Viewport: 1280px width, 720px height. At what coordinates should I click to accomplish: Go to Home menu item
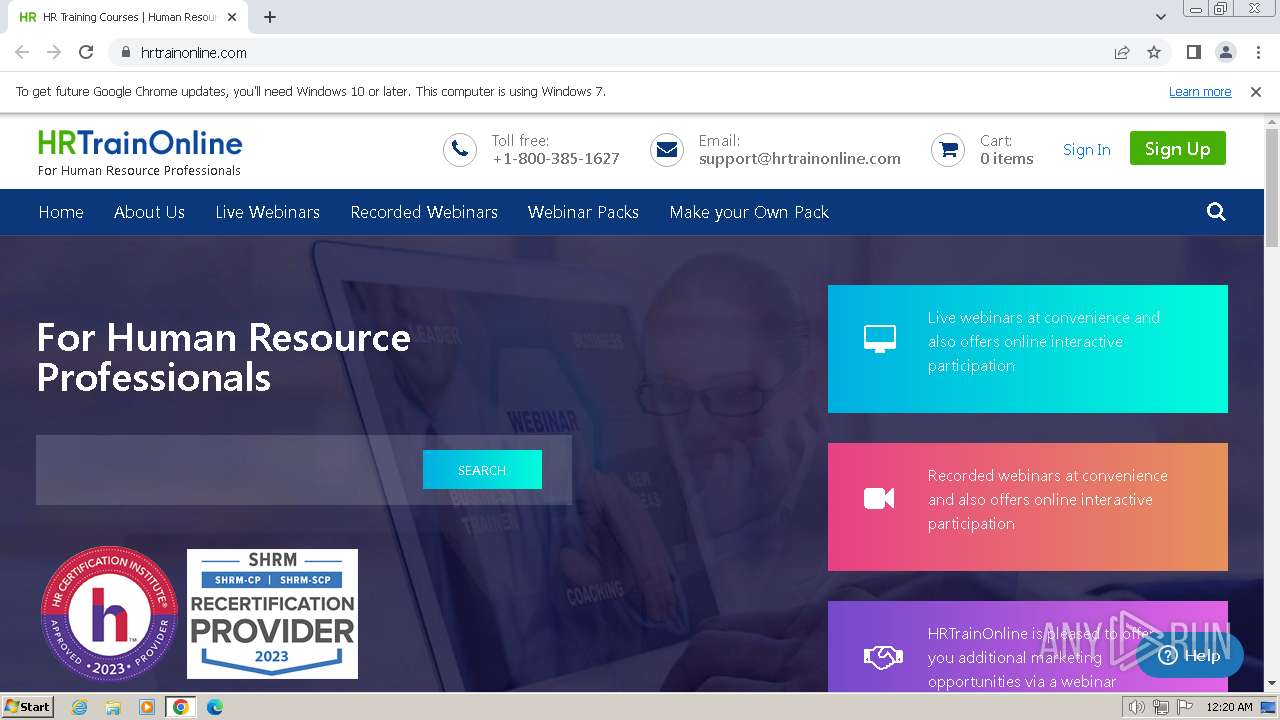(61, 212)
